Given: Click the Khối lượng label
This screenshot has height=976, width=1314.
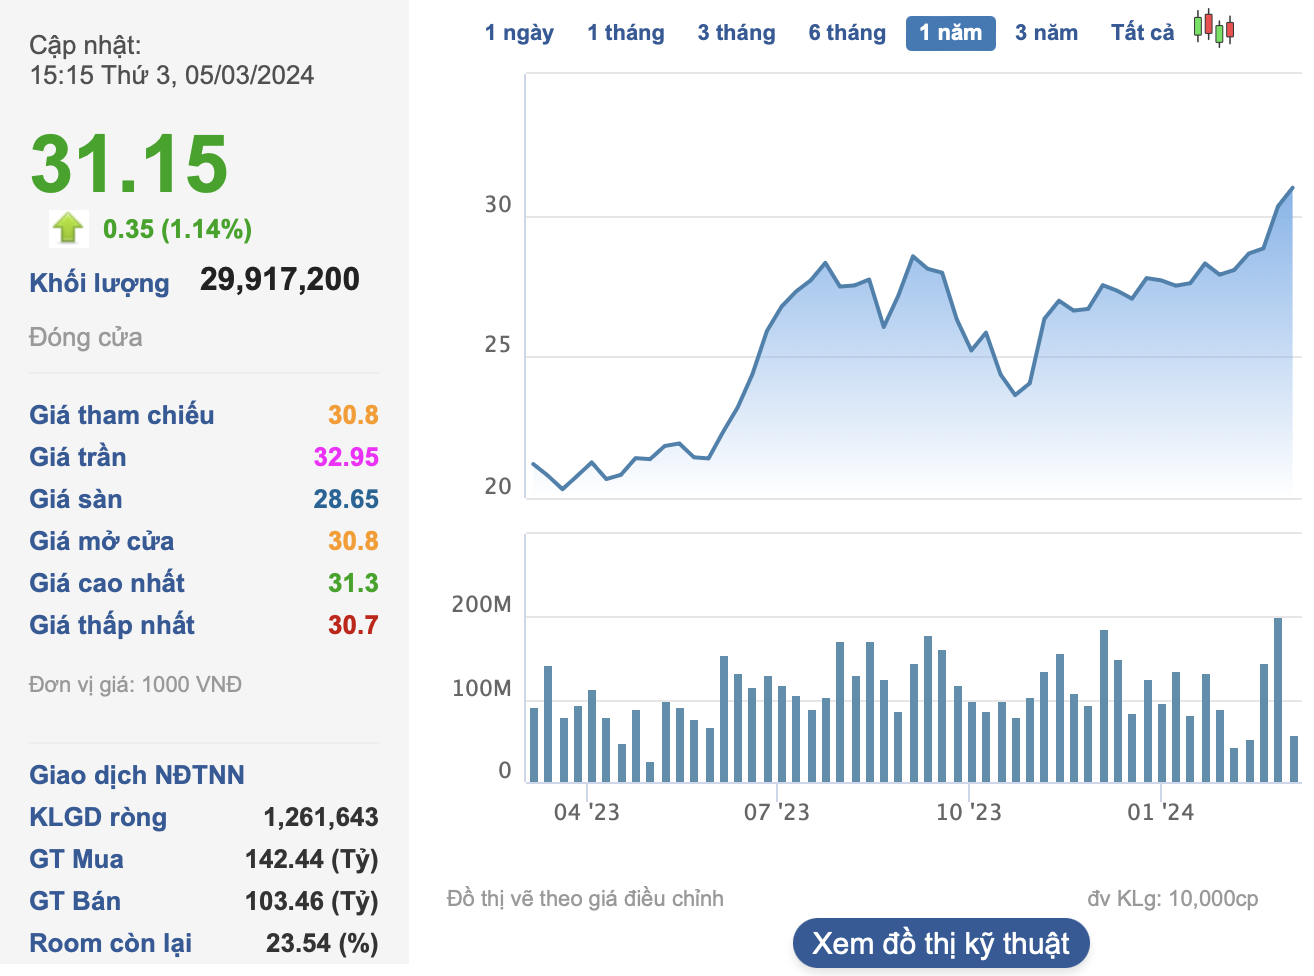Looking at the screenshot, I should click(100, 283).
